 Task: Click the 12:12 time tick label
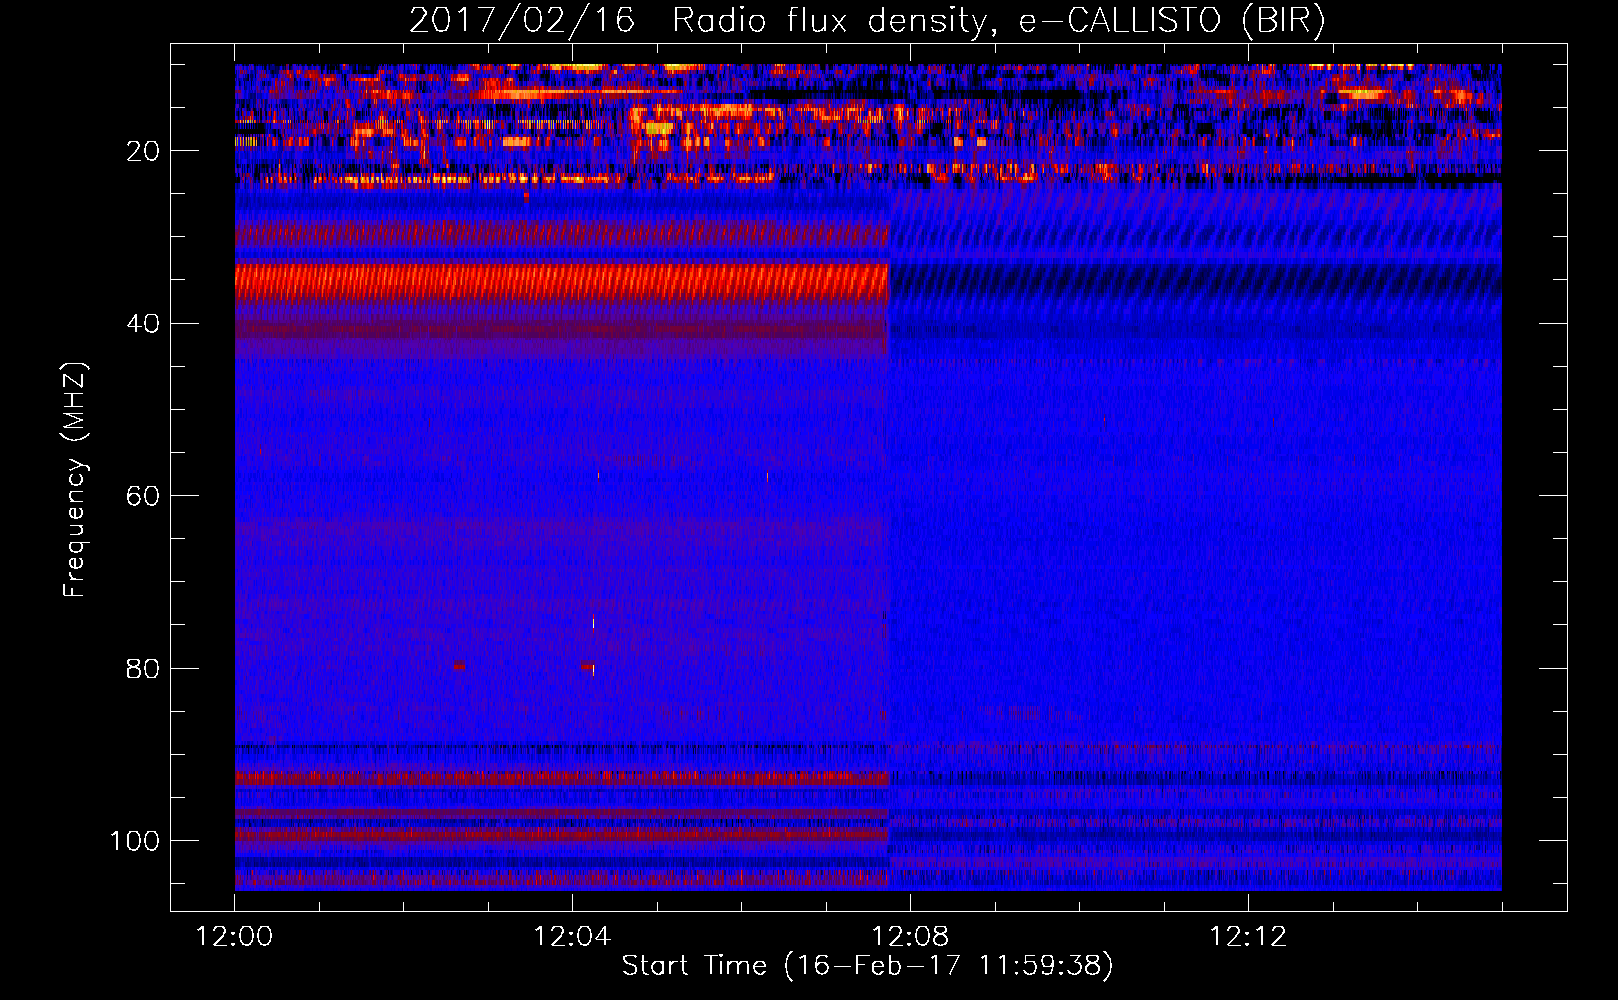click(x=1248, y=937)
